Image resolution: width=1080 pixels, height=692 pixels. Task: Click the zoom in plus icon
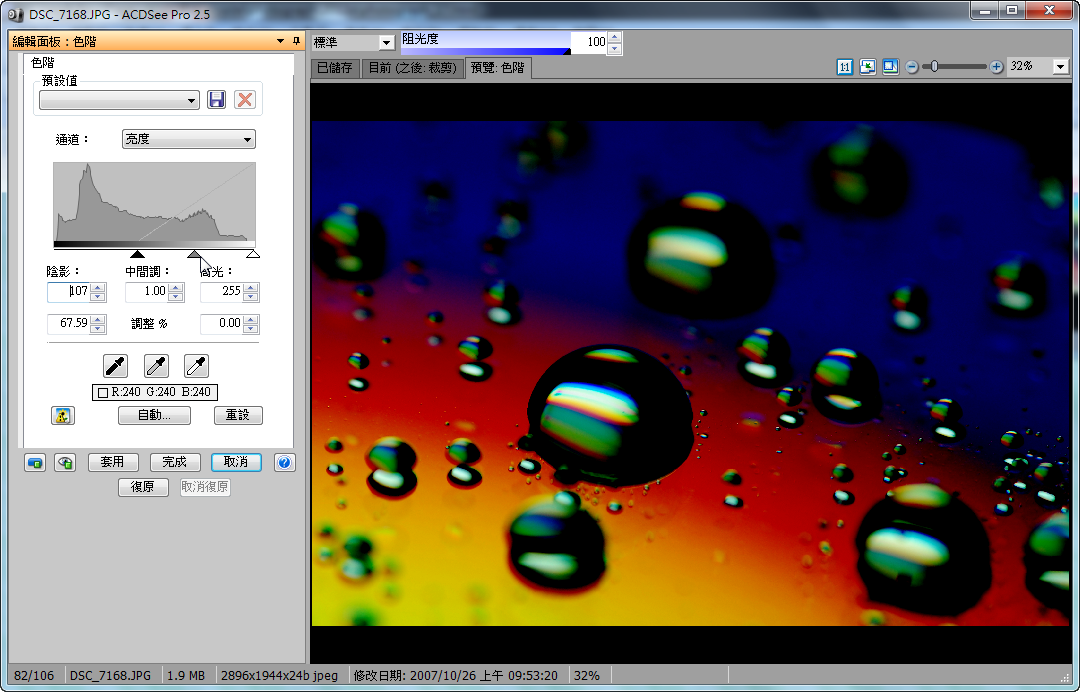coord(996,67)
